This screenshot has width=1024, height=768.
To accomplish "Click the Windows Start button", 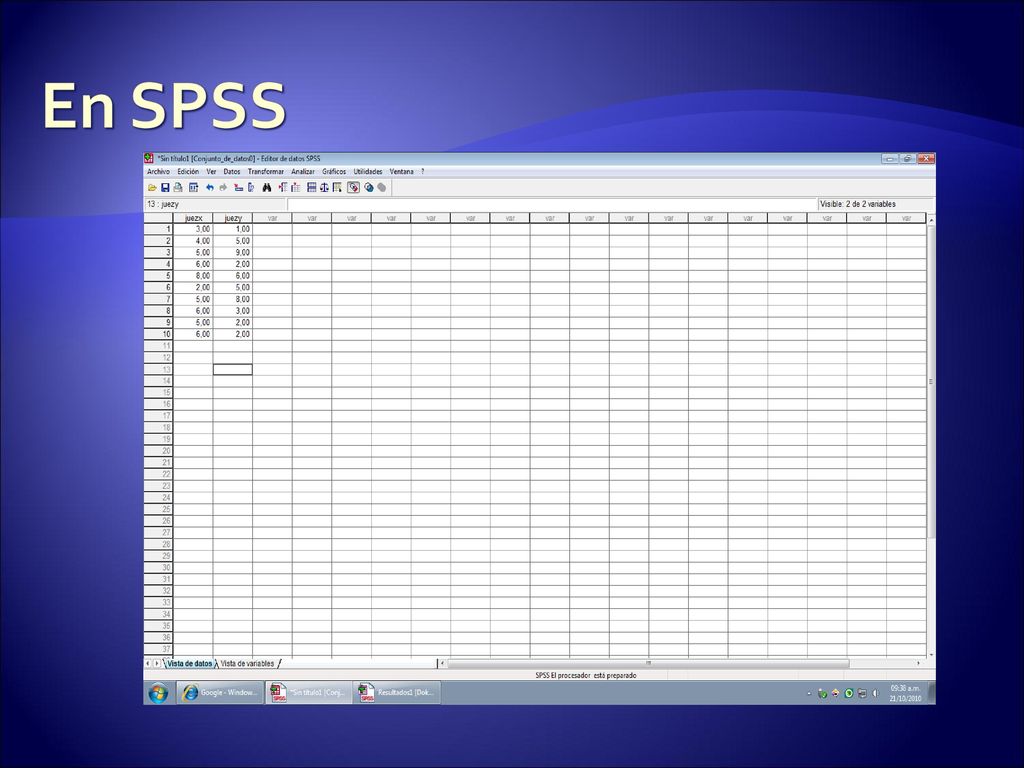I will click(158, 693).
